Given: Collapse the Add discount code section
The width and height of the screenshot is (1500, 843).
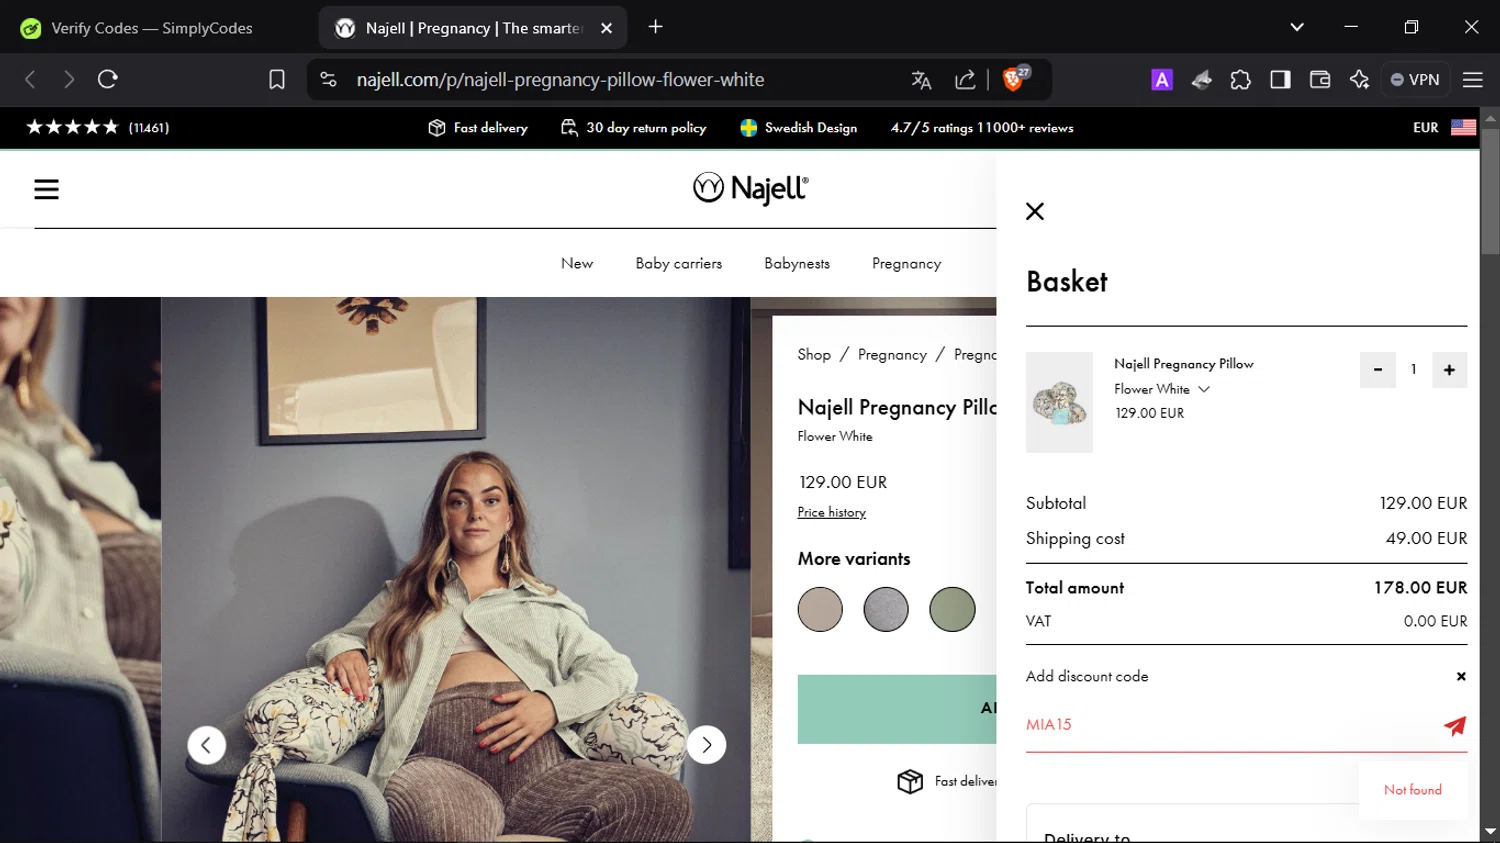Looking at the screenshot, I should [1461, 677].
